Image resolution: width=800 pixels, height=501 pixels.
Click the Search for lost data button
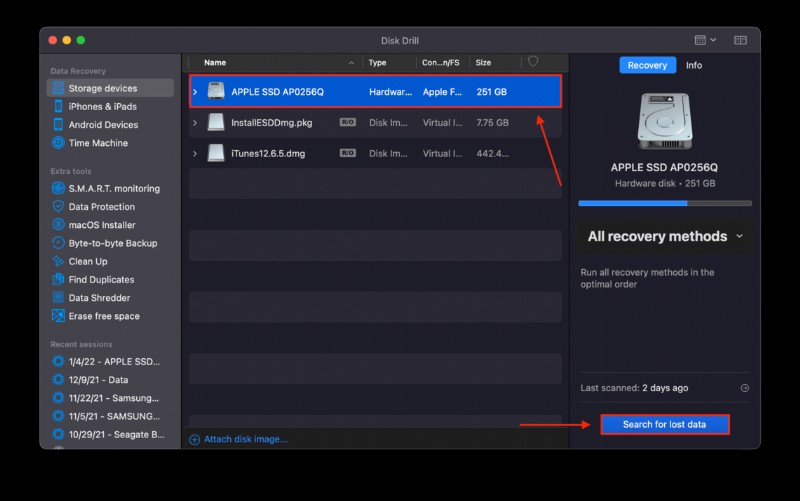pos(665,424)
